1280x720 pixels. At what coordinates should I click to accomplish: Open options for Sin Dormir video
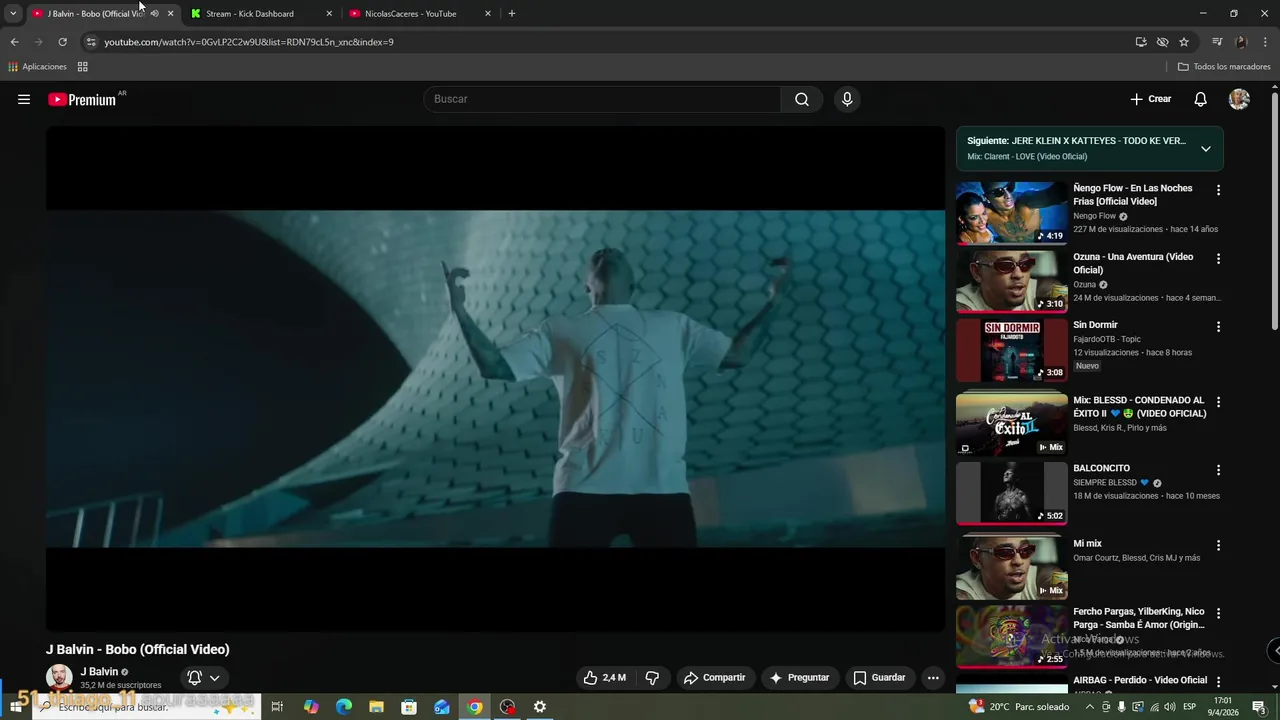pyautogui.click(x=1218, y=327)
